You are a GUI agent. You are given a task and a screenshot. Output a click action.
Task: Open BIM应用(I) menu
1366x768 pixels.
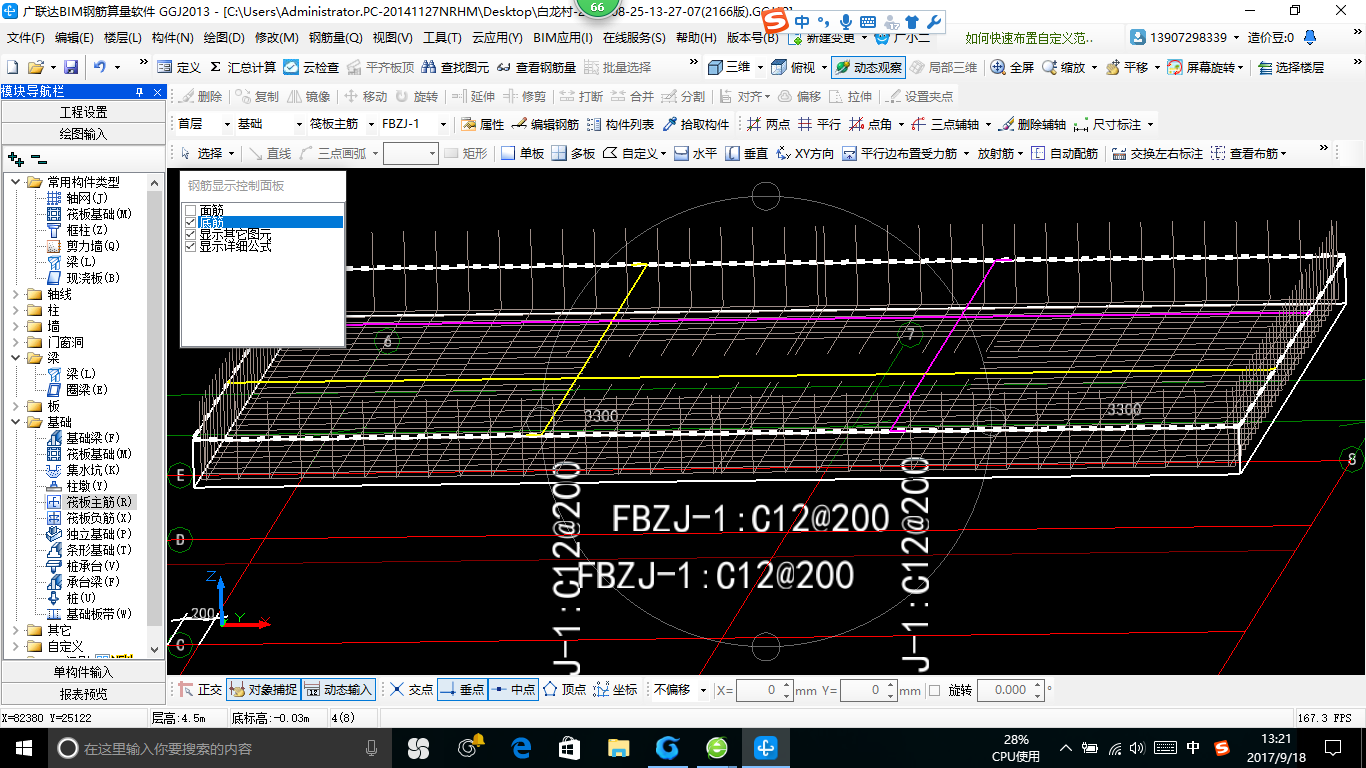[x=563, y=38]
